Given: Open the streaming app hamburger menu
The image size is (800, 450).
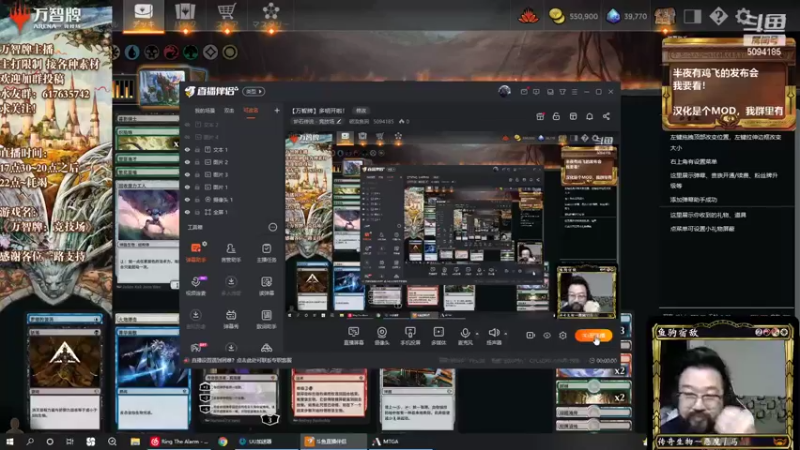Looking at the screenshot, I should (574, 92).
